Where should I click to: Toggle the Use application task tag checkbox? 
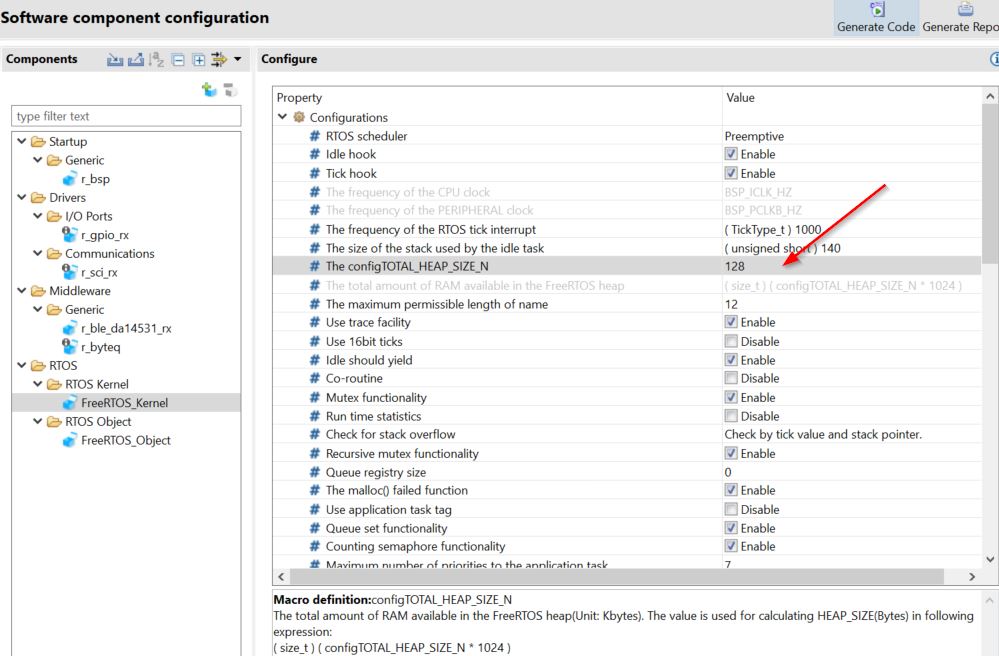pyautogui.click(x=731, y=509)
